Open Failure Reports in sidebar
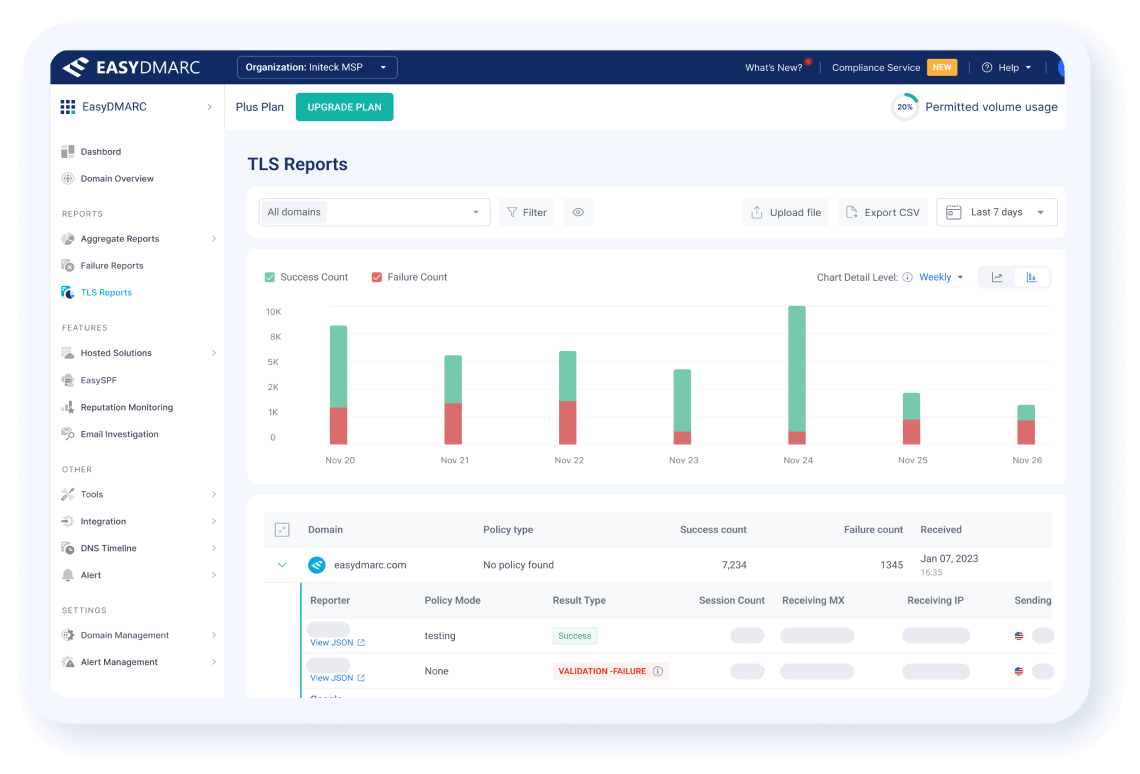 point(112,265)
